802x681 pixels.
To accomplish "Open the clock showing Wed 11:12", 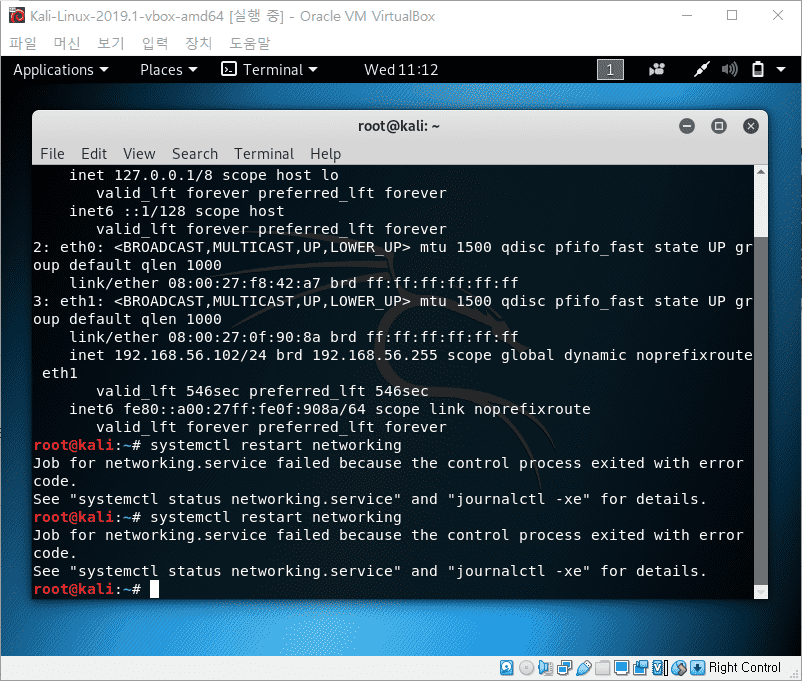I will pos(401,70).
